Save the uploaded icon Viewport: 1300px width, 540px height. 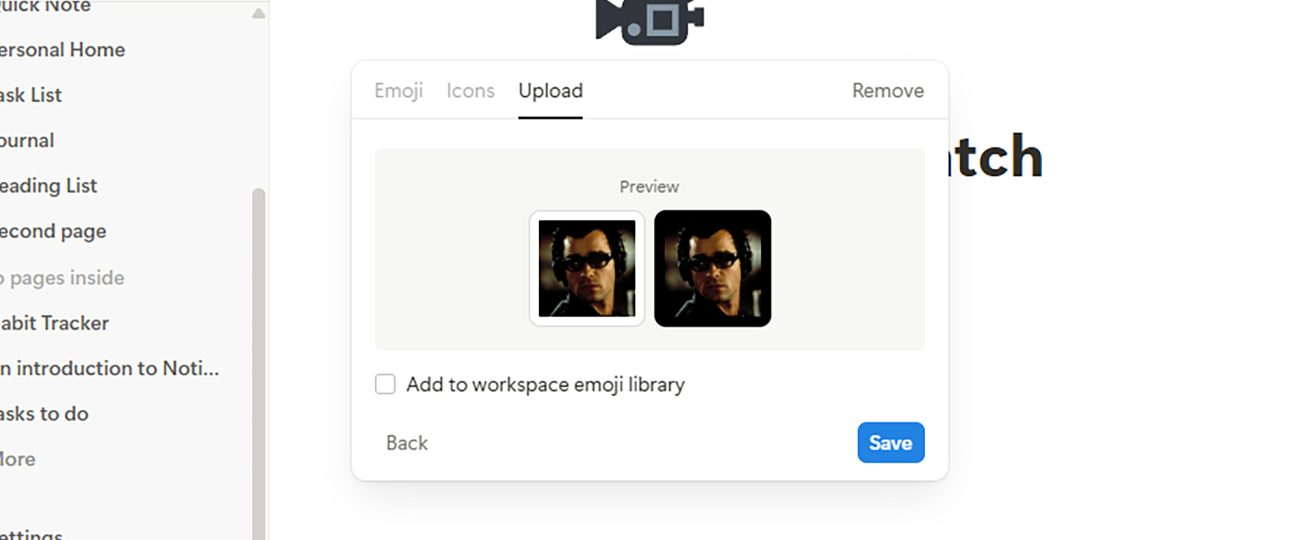click(x=891, y=443)
